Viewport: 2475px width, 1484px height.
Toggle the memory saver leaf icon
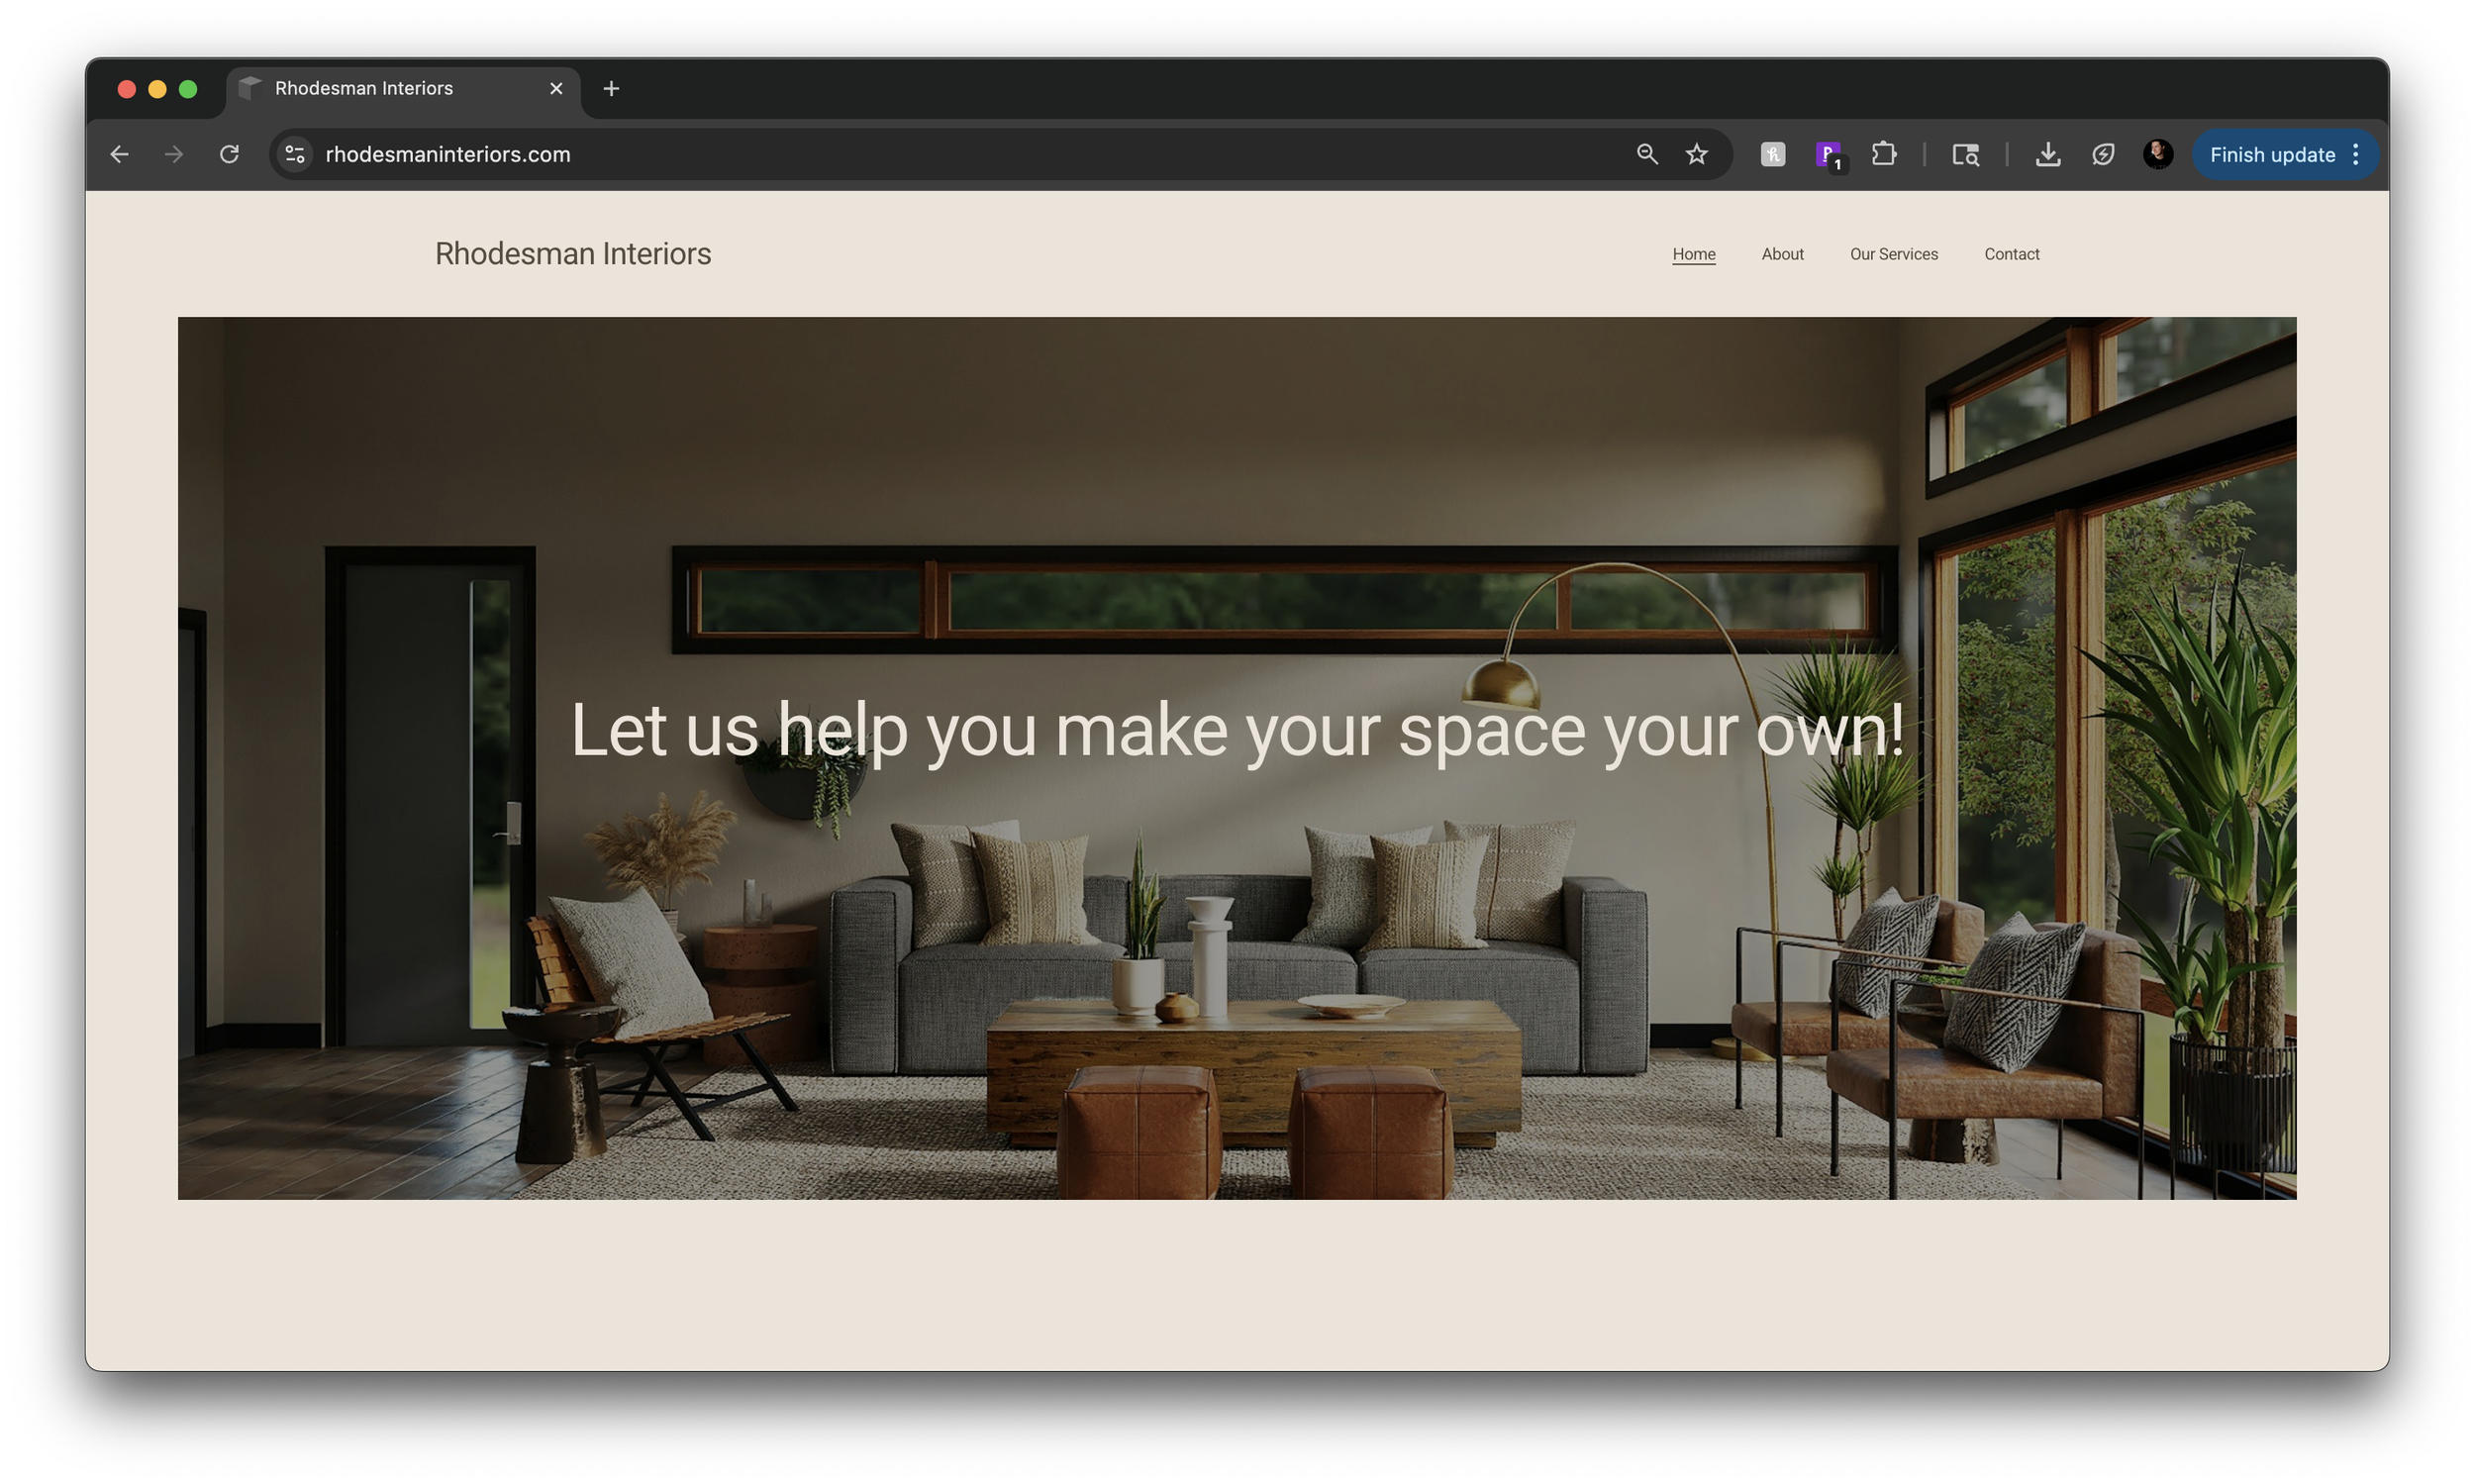click(x=2103, y=154)
